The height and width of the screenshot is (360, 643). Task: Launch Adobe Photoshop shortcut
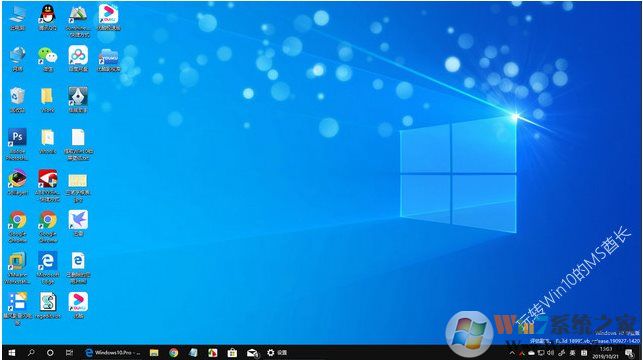[17, 144]
